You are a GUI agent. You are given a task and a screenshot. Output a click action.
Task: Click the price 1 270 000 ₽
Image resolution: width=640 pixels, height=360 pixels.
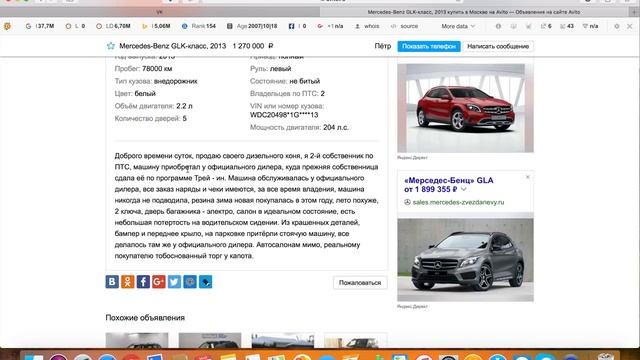click(253, 46)
